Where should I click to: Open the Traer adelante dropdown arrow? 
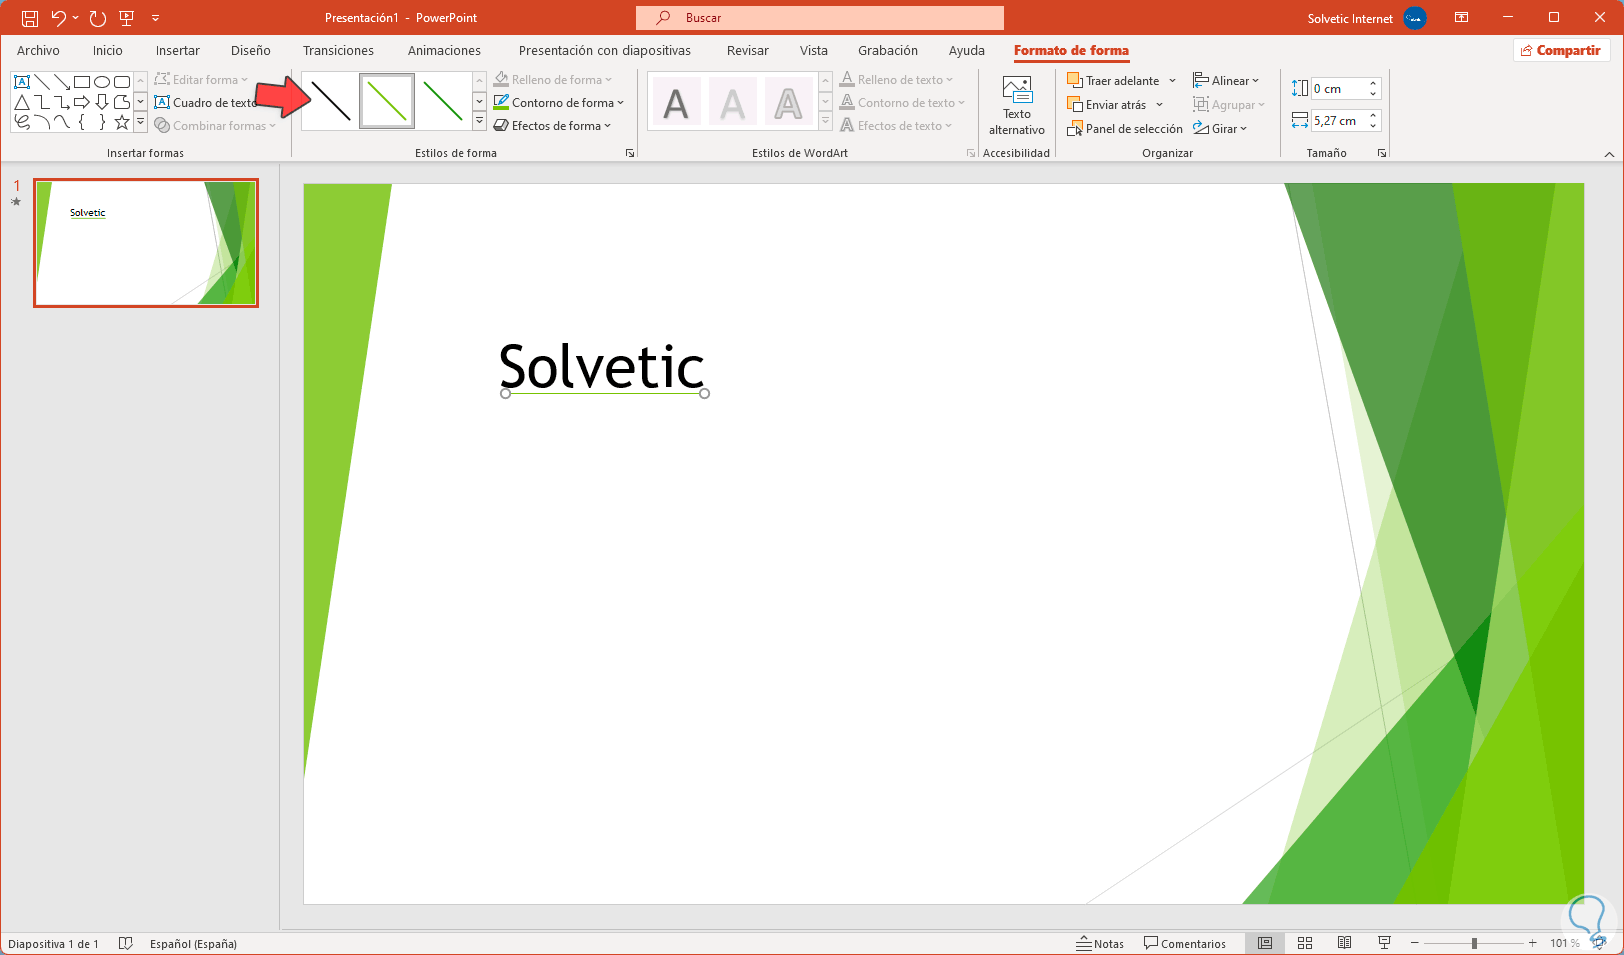coord(1172,80)
